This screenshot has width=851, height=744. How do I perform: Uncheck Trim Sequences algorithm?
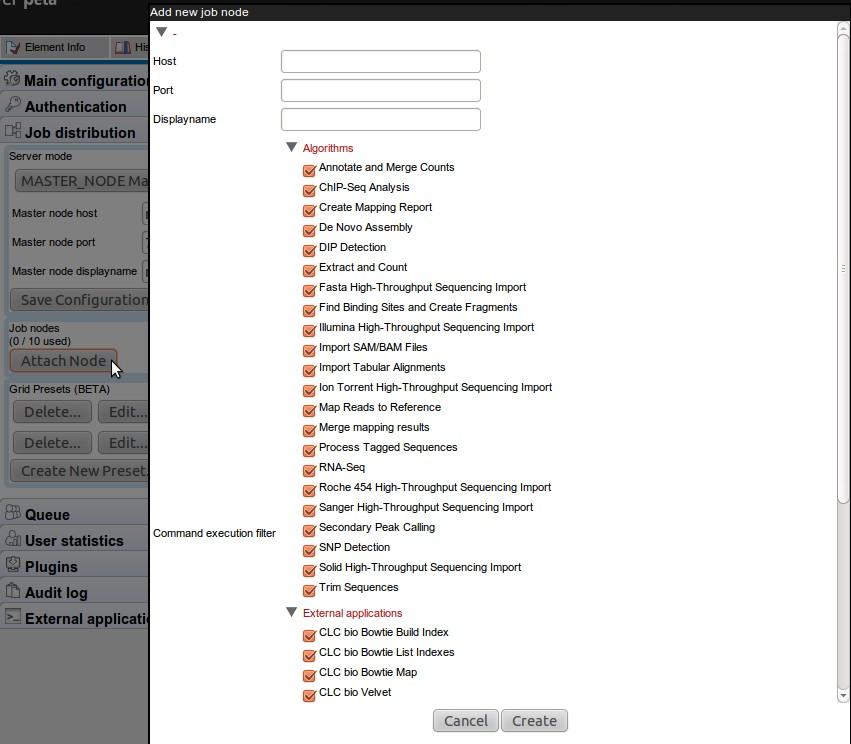(309, 592)
